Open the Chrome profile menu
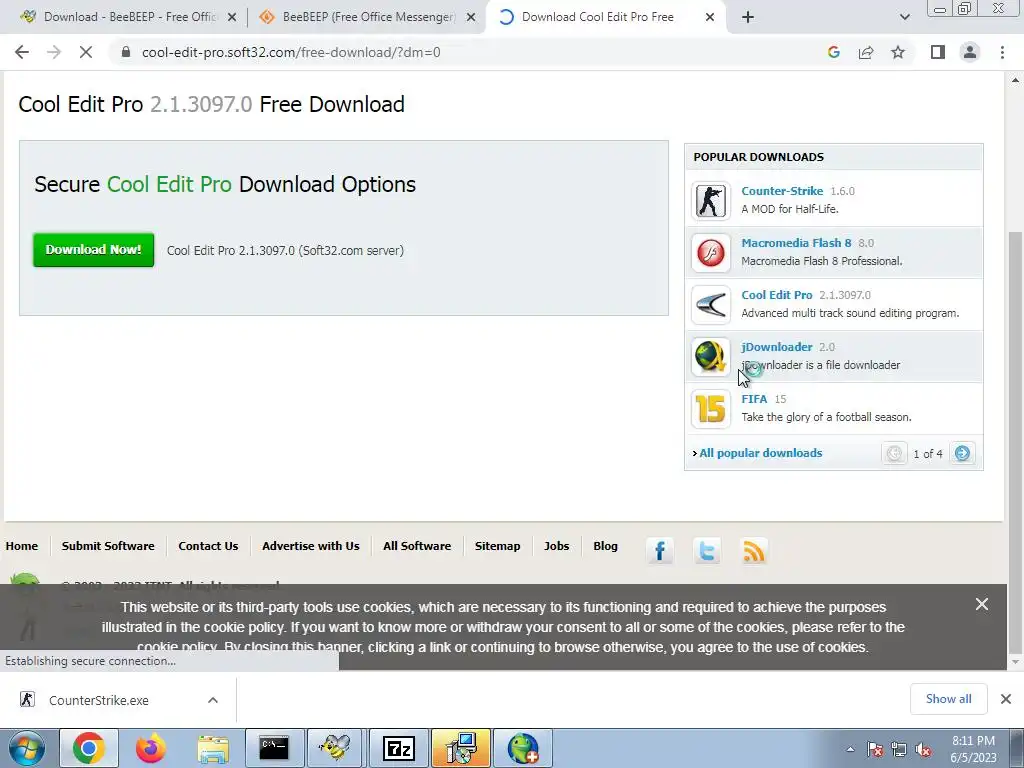This screenshot has height=768, width=1024. [970, 52]
